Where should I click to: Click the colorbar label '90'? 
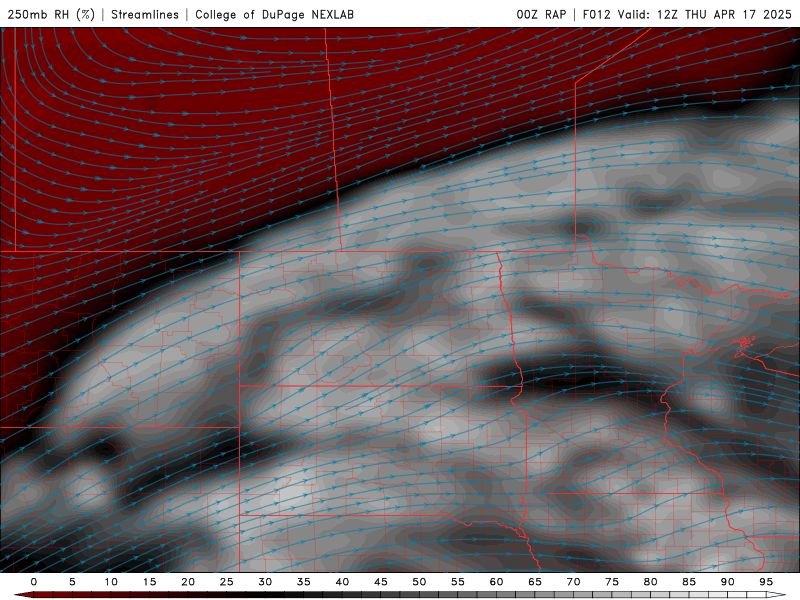(x=728, y=582)
